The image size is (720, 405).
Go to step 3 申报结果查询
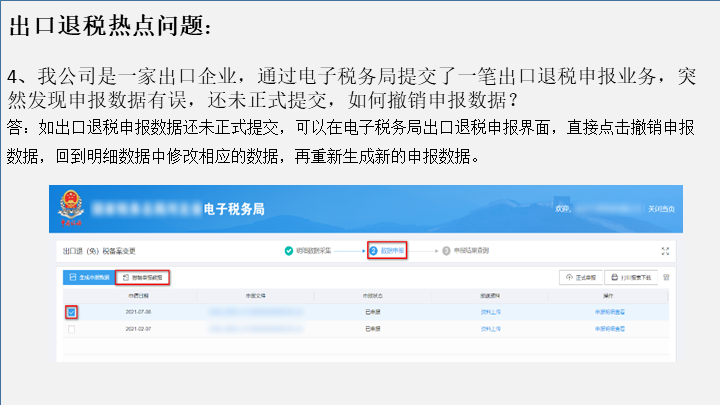pos(466,251)
